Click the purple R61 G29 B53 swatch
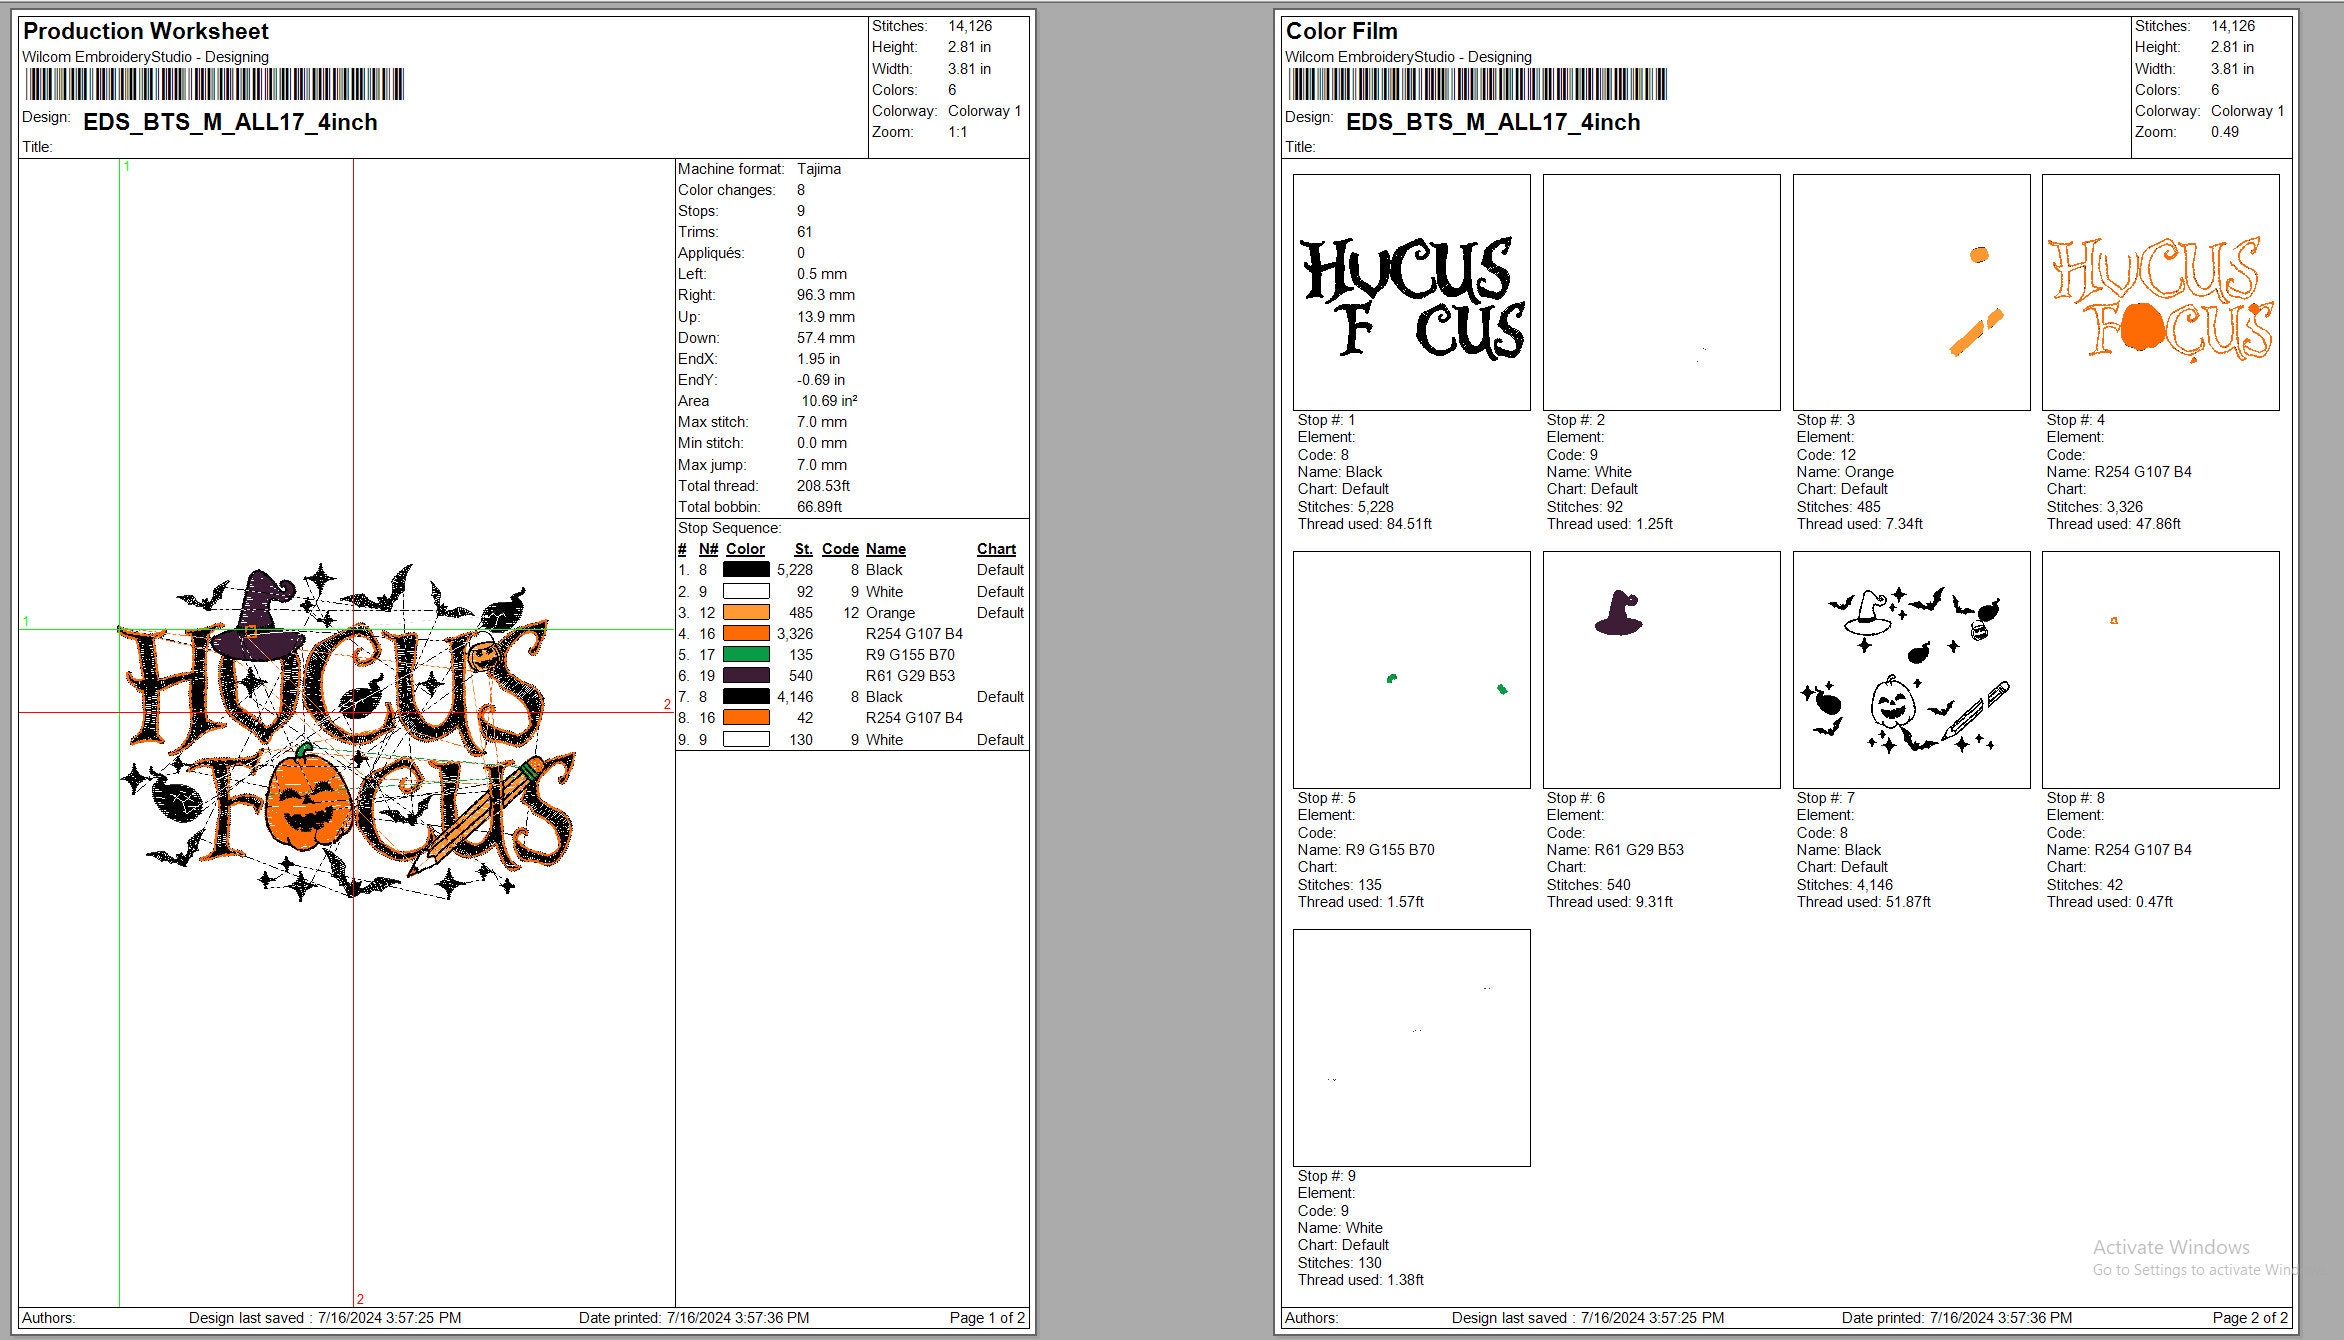Screen dimensions: 2344x1340 [x=746, y=675]
